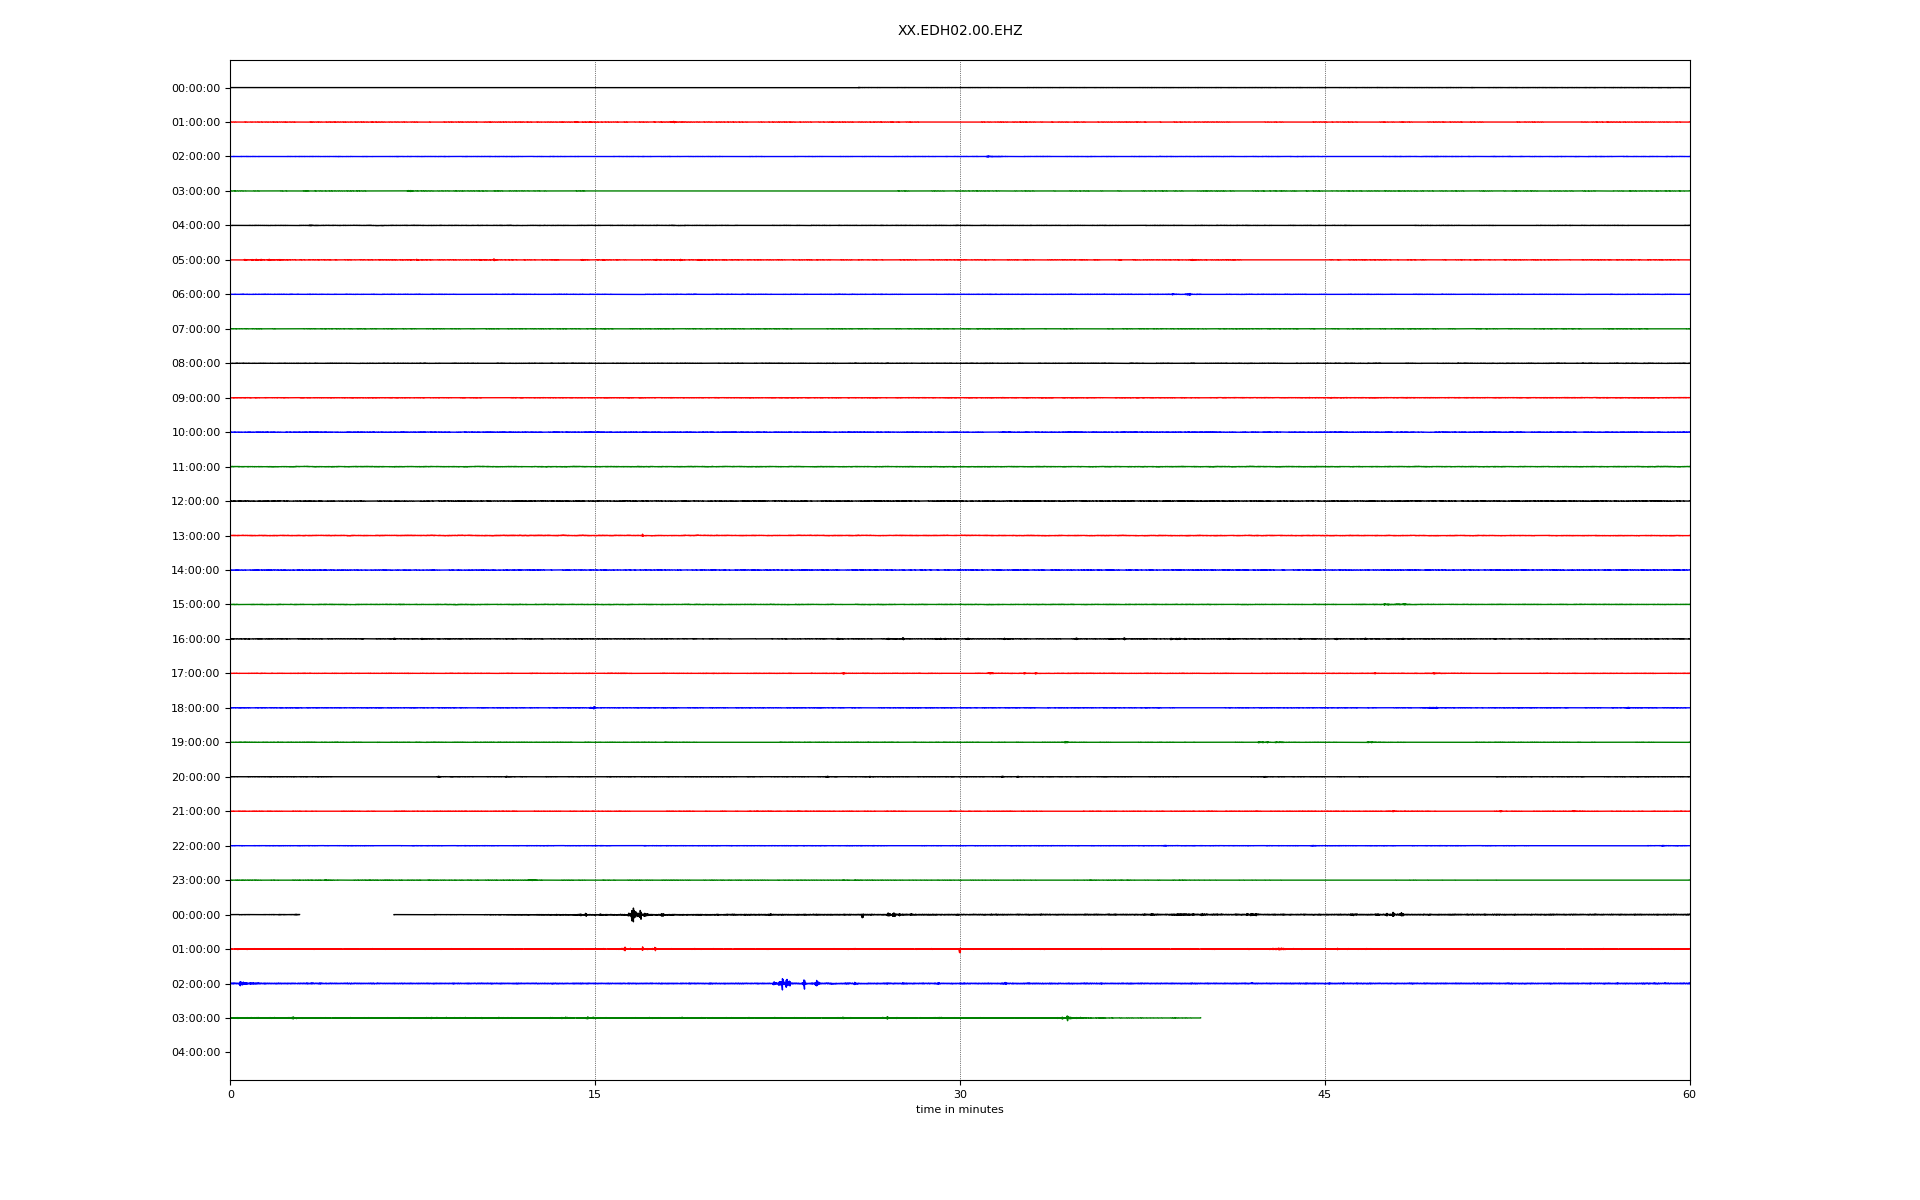The height and width of the screenshot is (1200, 1920).
Task: Click the plot title XX.EDH02.00.EHZ
Action: tap(959, 31)
